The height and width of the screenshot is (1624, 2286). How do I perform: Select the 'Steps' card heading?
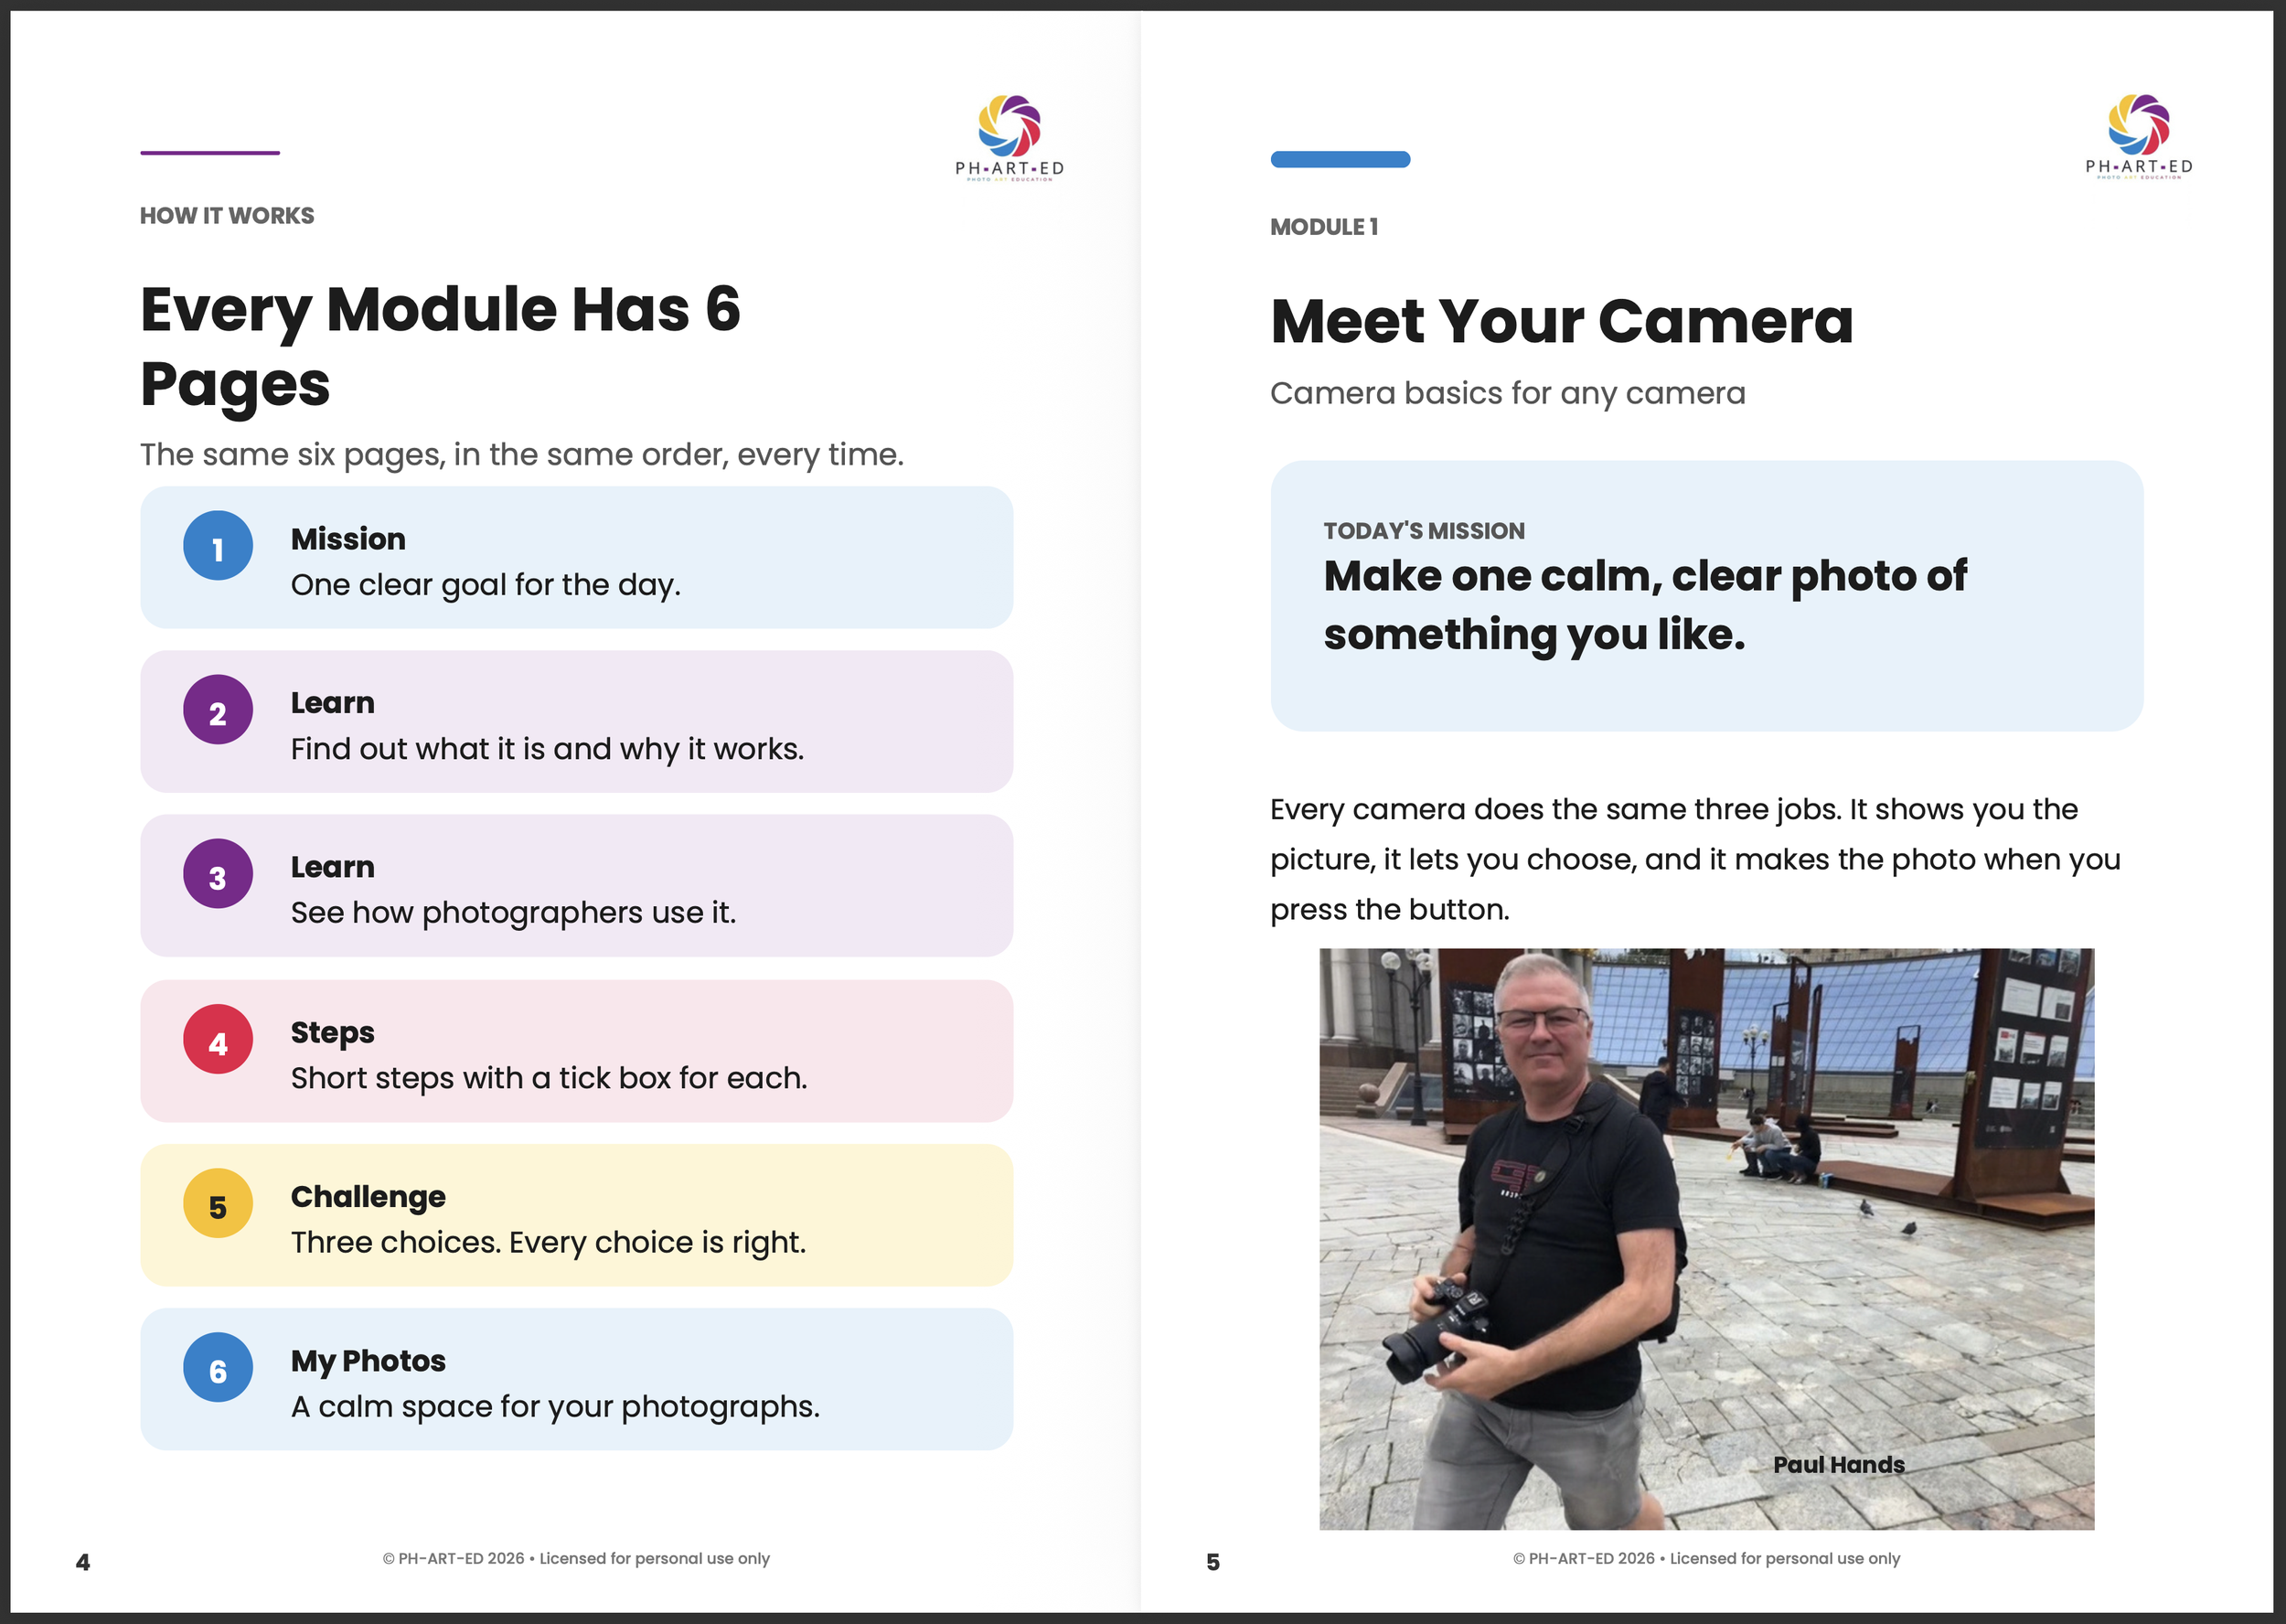pyautogui.click(x=333, y=1033)
